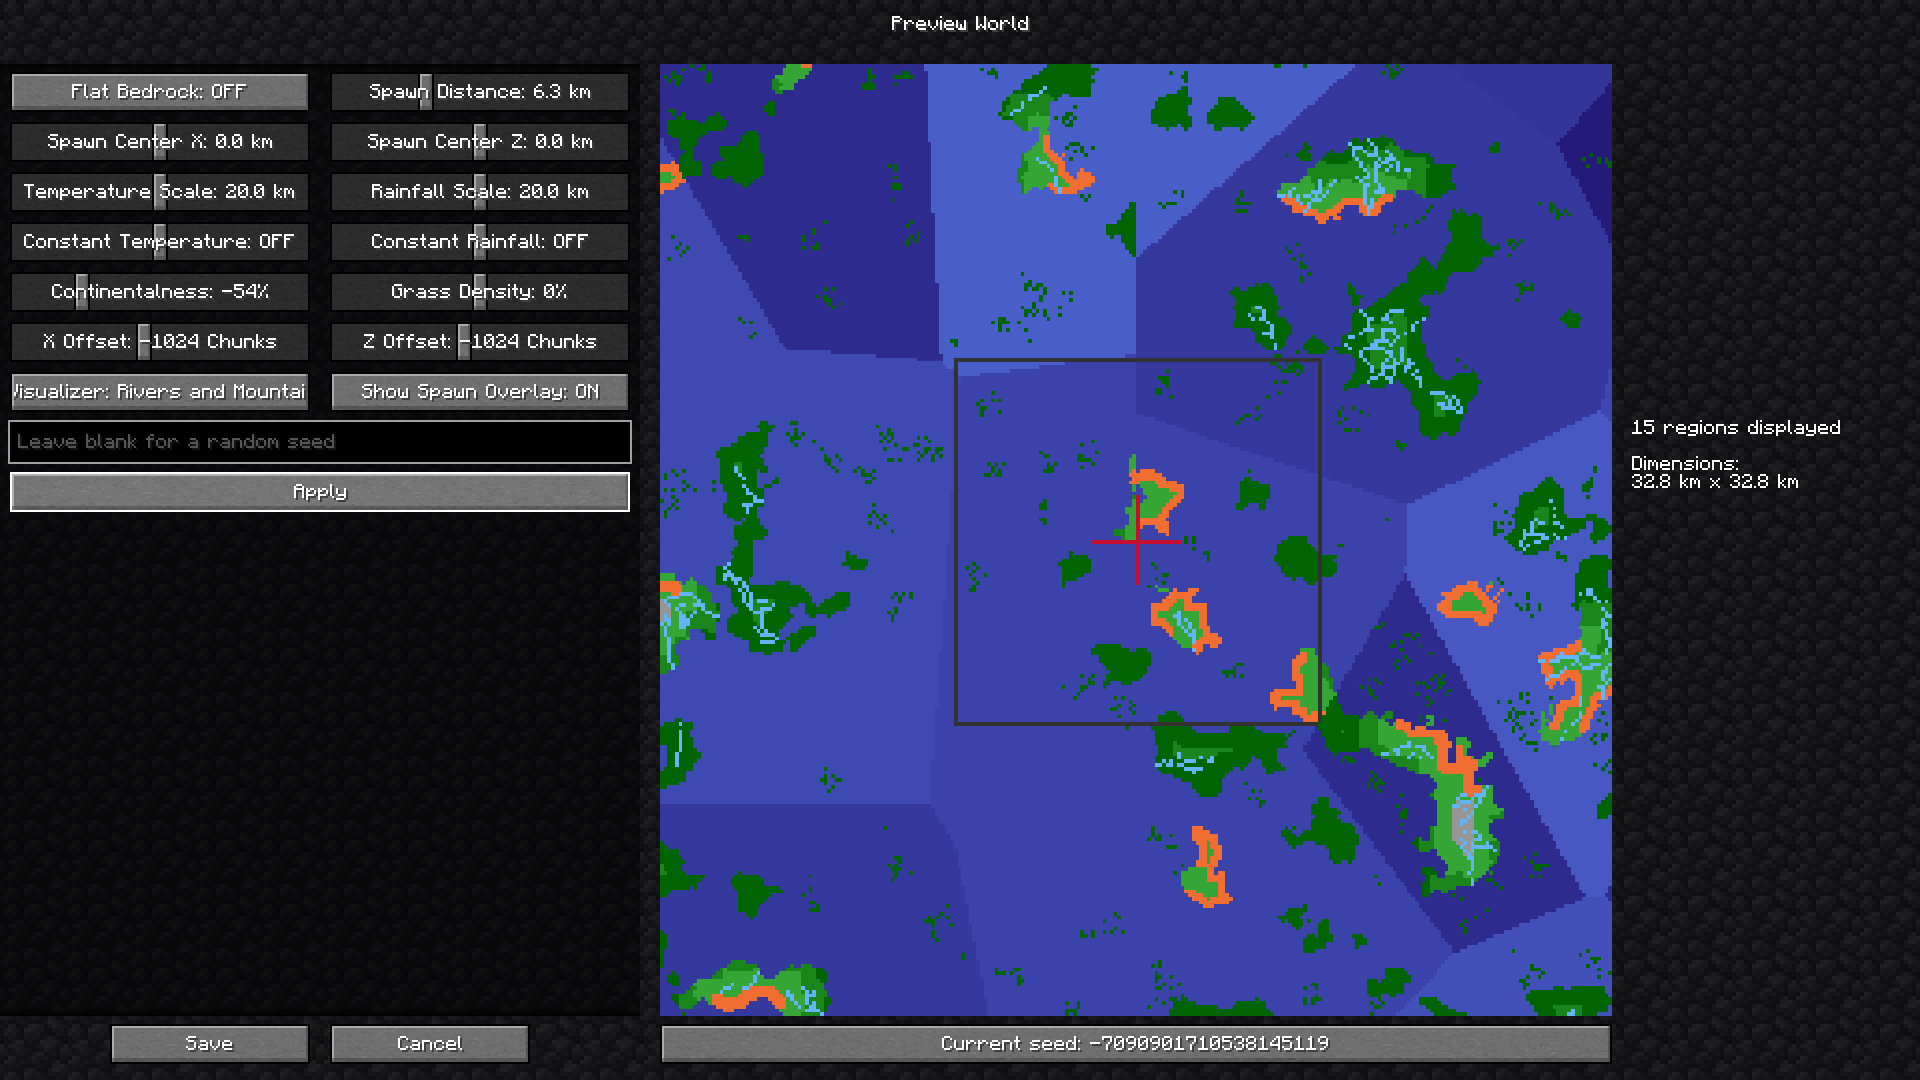Adjust the Grass Density slider
Image resolution: width=1920 pixels, height=1080 pixels.
click(478, 291)
